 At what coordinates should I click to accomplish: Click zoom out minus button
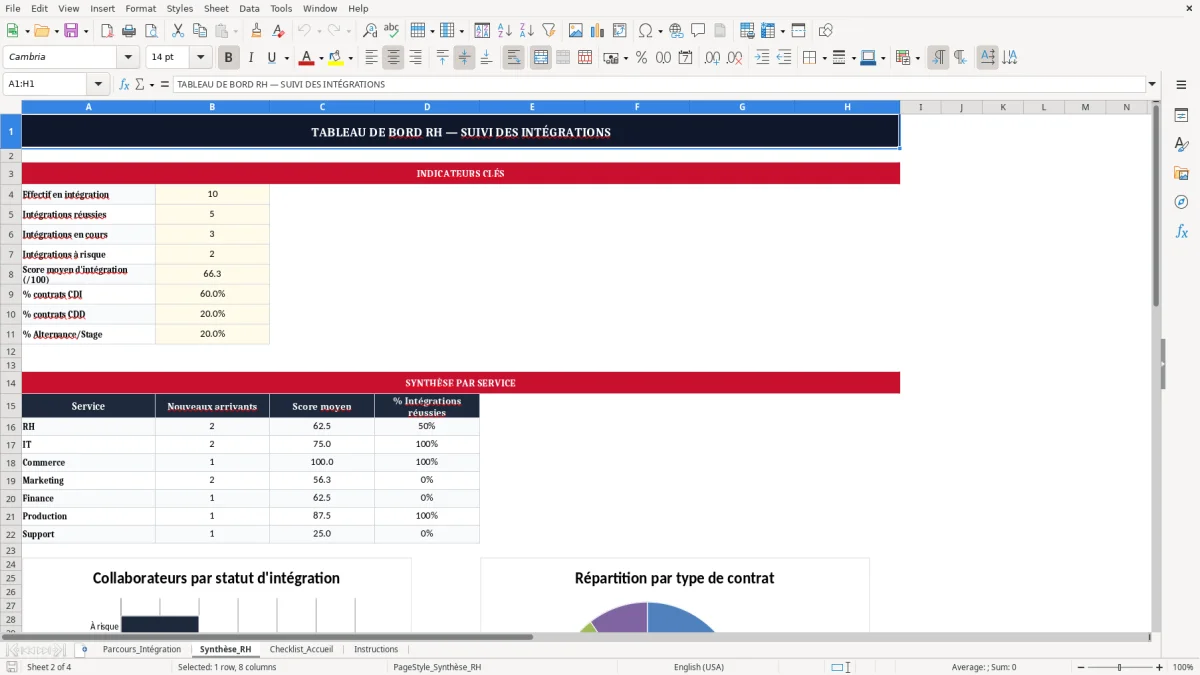[1079, 667]
